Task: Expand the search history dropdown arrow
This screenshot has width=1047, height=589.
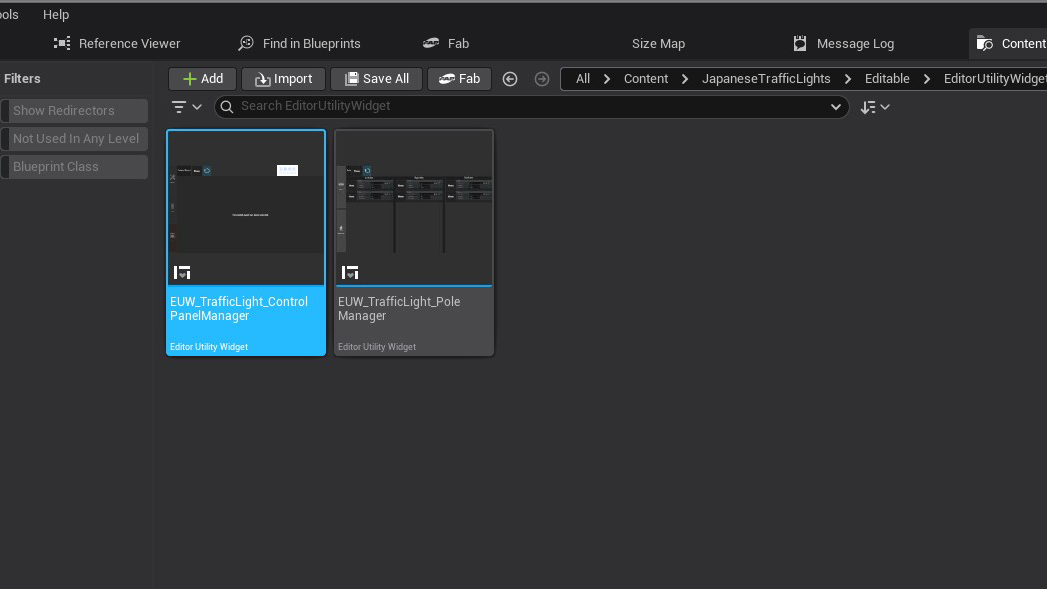Action: pyautogui.click(x=836, y=107)
